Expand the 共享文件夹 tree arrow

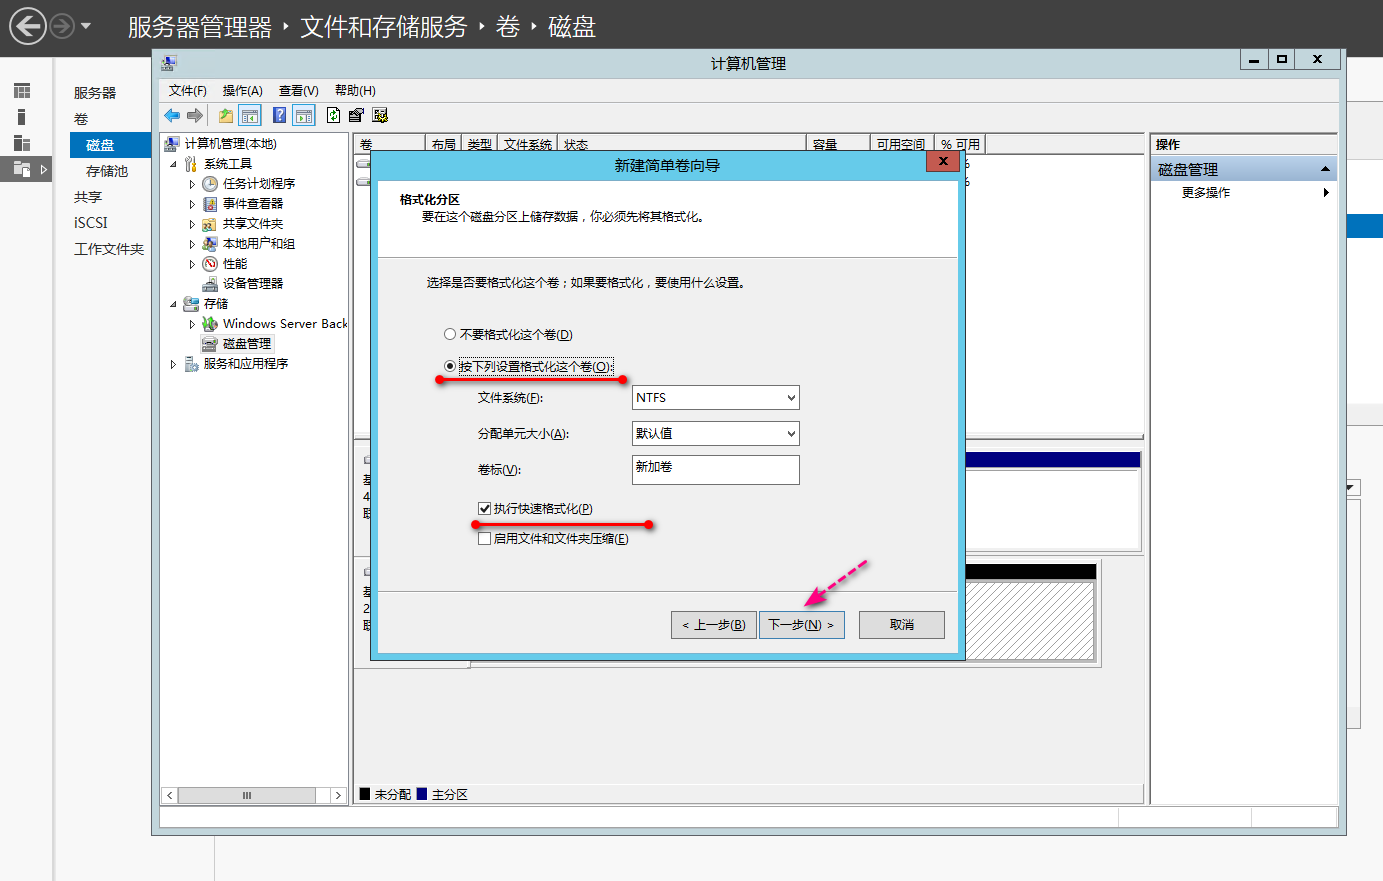pos(192,224)
